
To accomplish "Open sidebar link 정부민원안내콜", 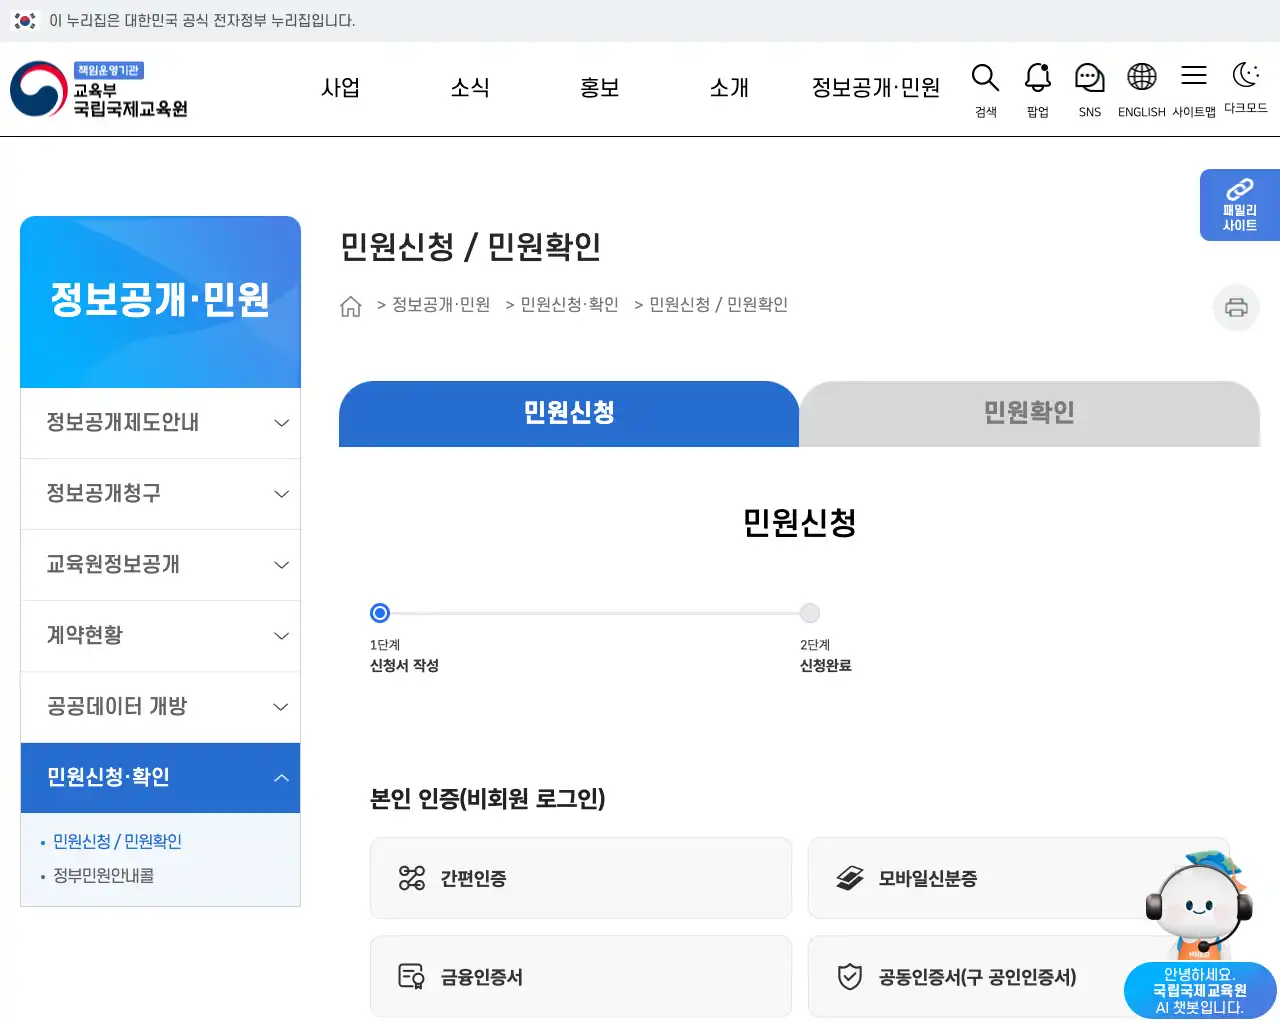I will tap(103, 876).
